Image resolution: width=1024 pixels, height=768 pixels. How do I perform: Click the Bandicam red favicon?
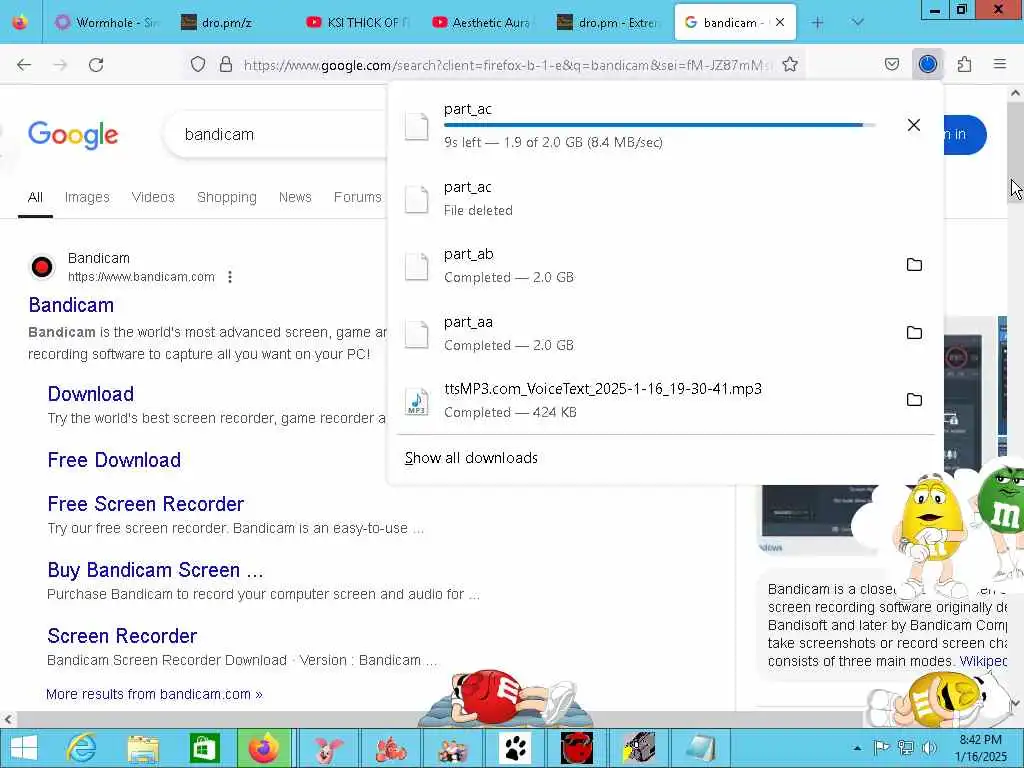click(42, 266)
